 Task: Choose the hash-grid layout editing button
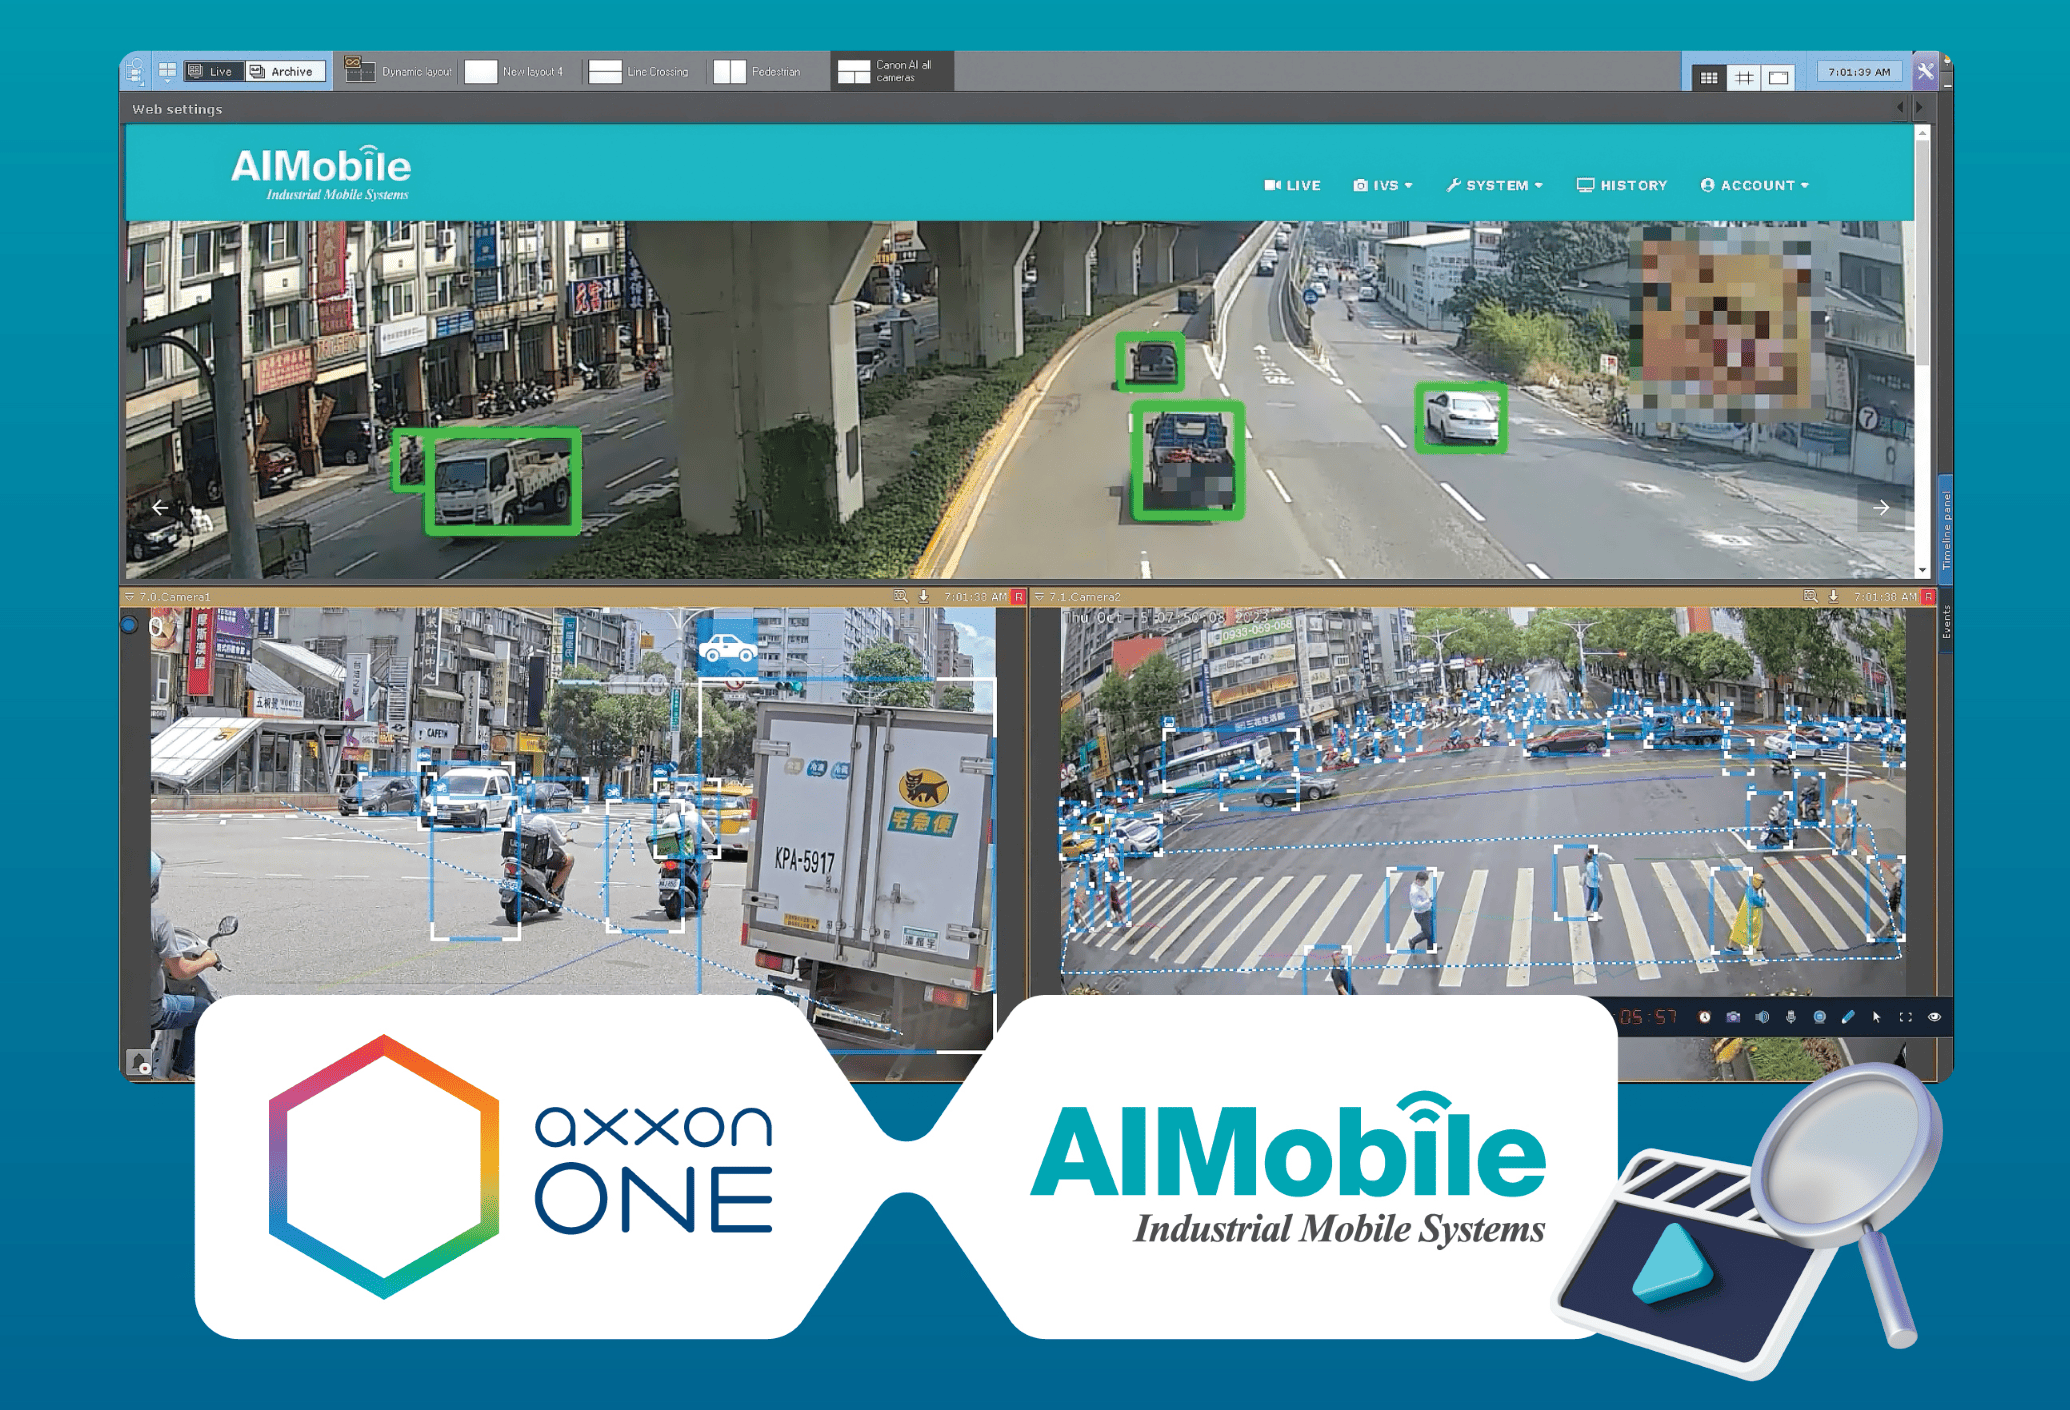click(1744, 77)
